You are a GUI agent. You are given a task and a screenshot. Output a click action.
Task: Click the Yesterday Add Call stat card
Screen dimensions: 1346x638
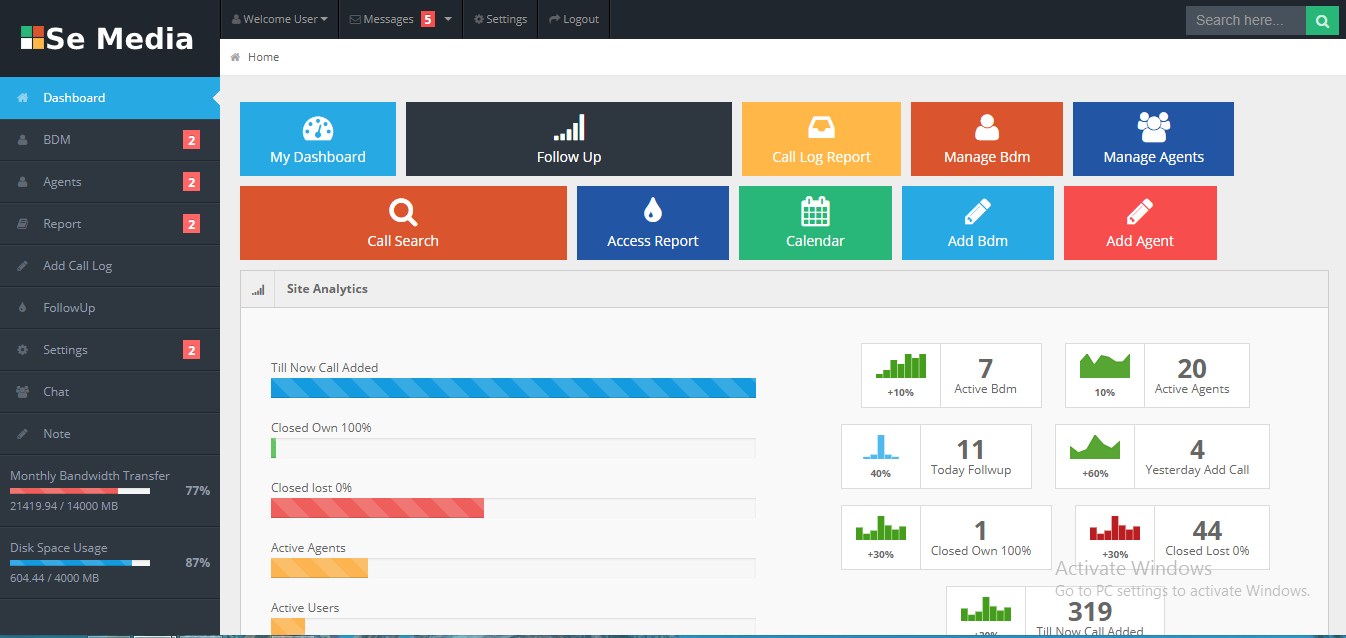click(1162, 457)
